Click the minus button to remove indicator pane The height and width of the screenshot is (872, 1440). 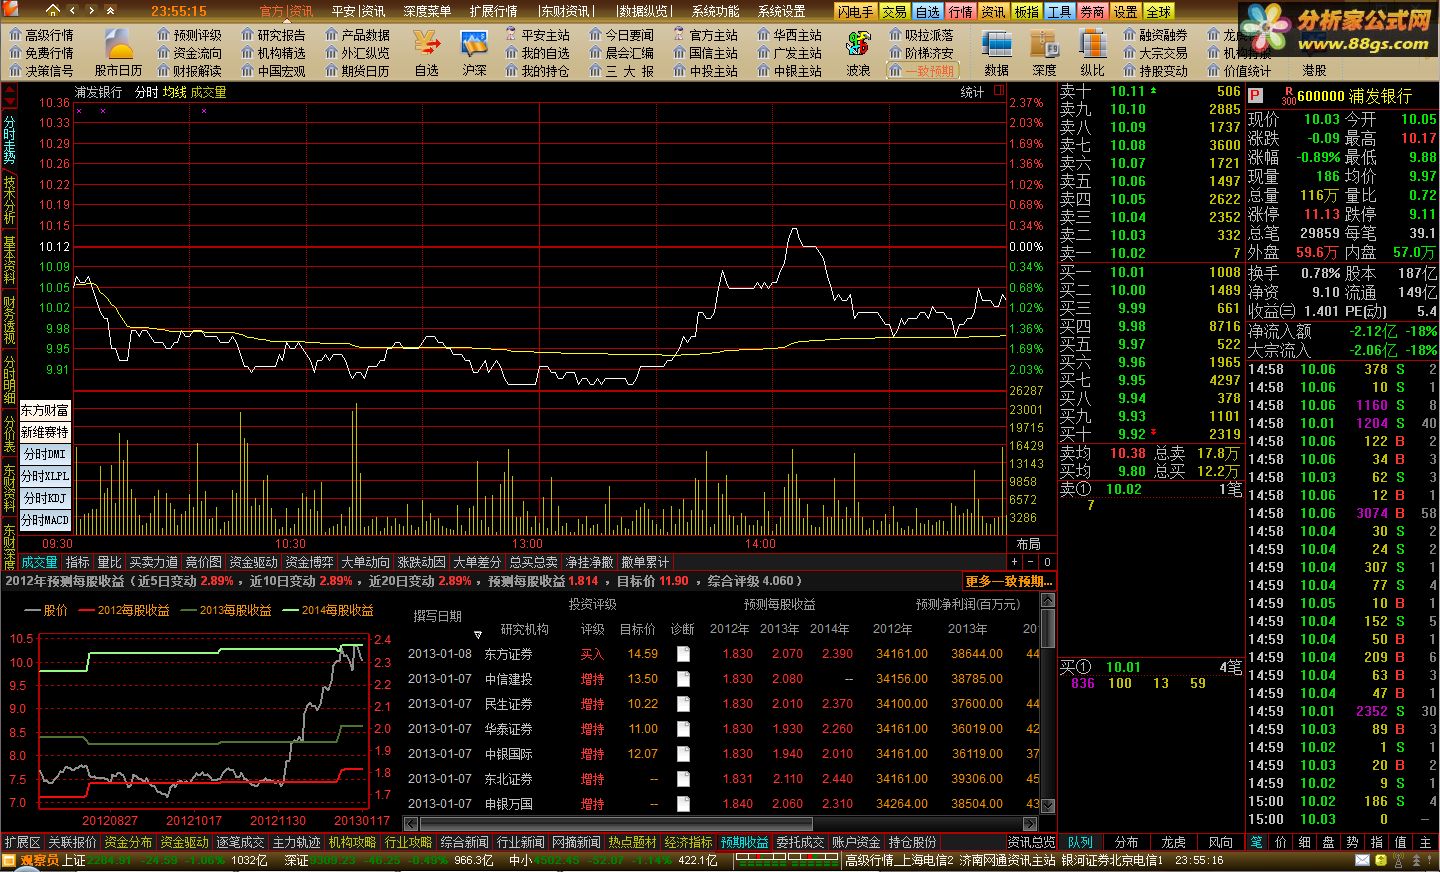(x=1031, y=562)
